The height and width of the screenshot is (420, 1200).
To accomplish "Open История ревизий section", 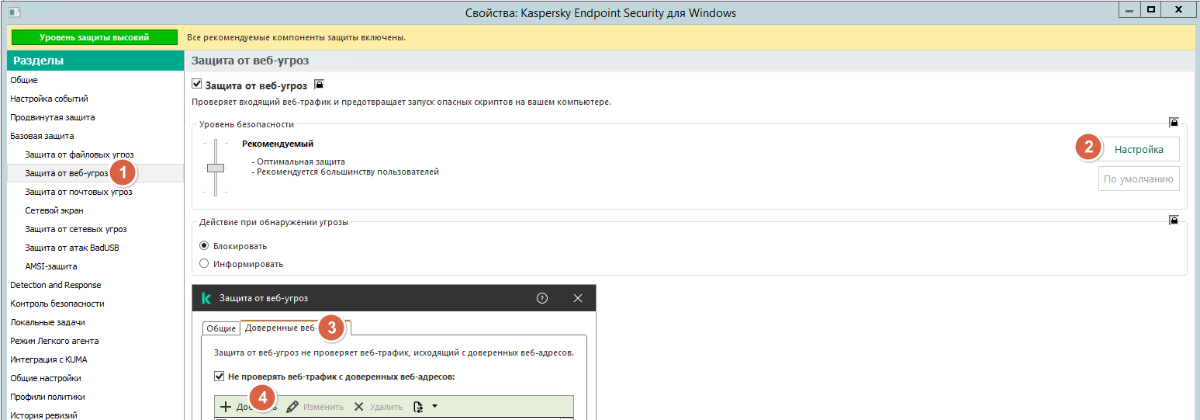I will coord(46,414).
